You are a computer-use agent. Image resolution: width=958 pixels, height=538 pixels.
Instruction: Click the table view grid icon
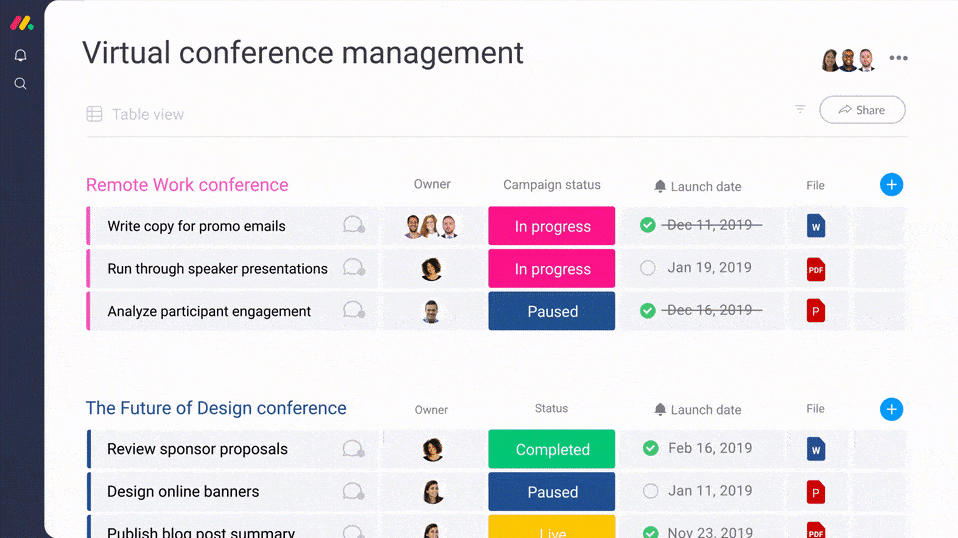point(94,114)
